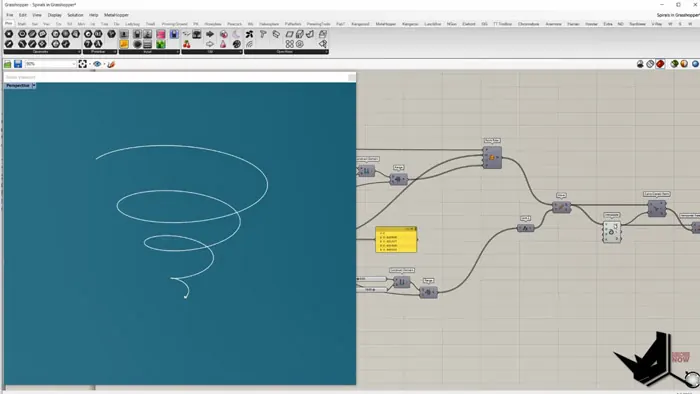
Task: Switch to the Ladybug component tab
Action: (133, 24)
